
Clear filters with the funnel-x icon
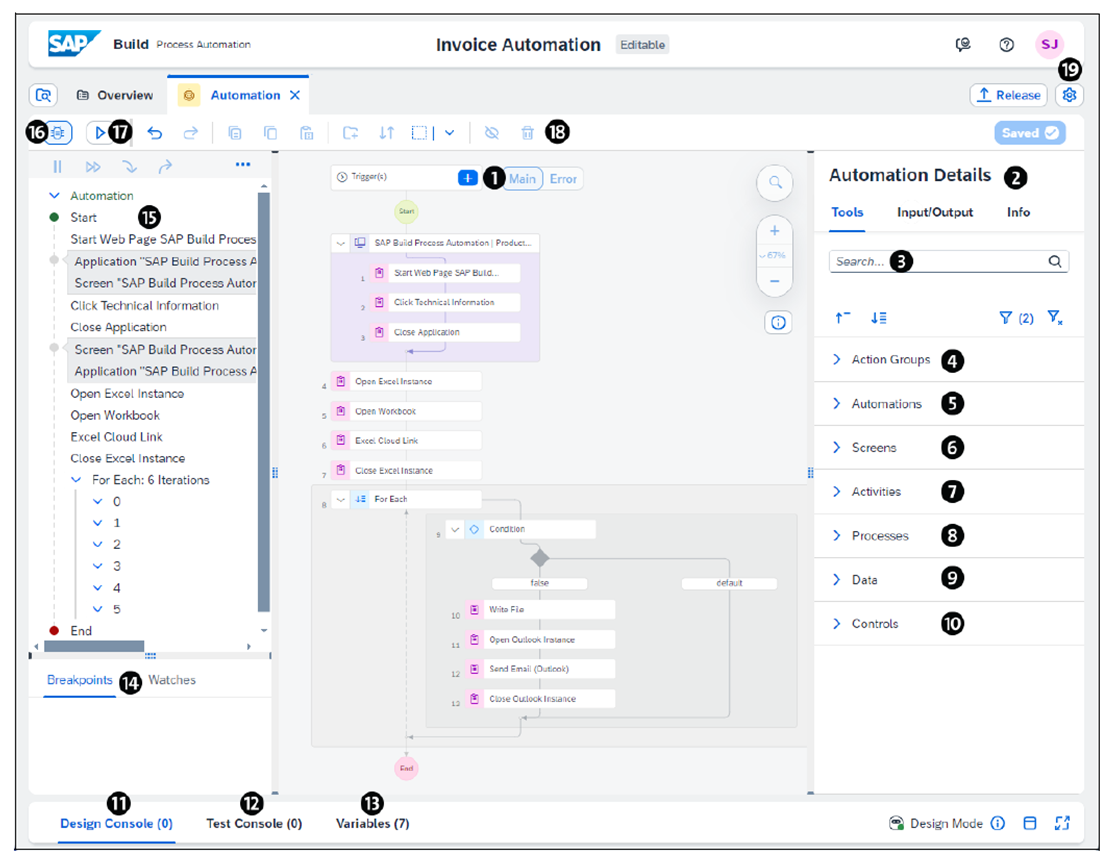click(x=1055, y=318)
